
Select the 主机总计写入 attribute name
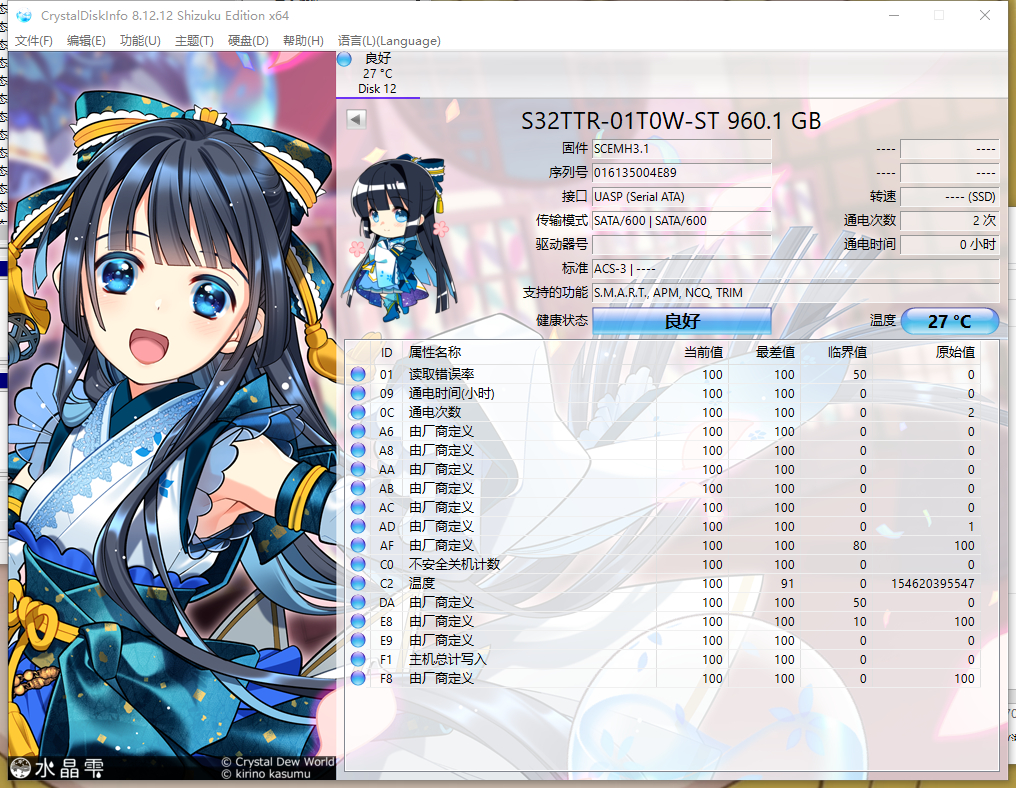(x=448, y=658)
